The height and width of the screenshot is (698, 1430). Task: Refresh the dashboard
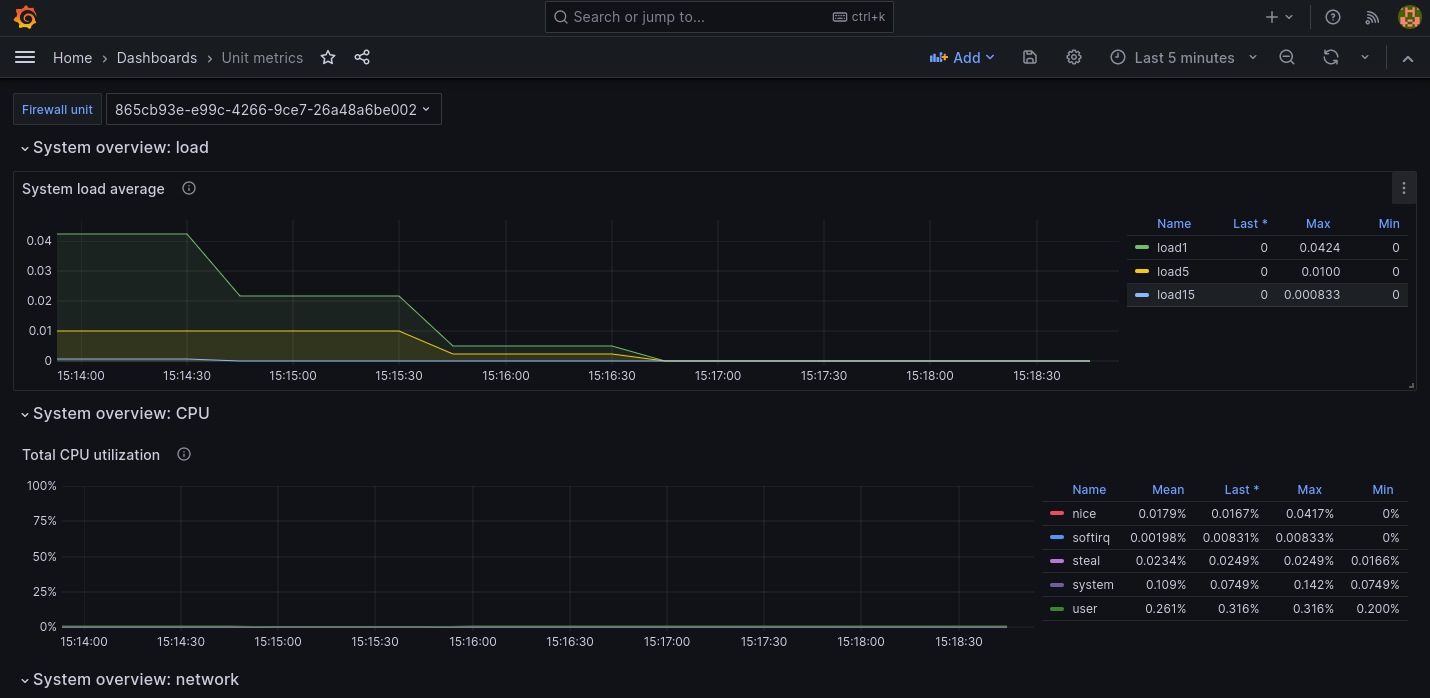click(x=1330, y=58)
